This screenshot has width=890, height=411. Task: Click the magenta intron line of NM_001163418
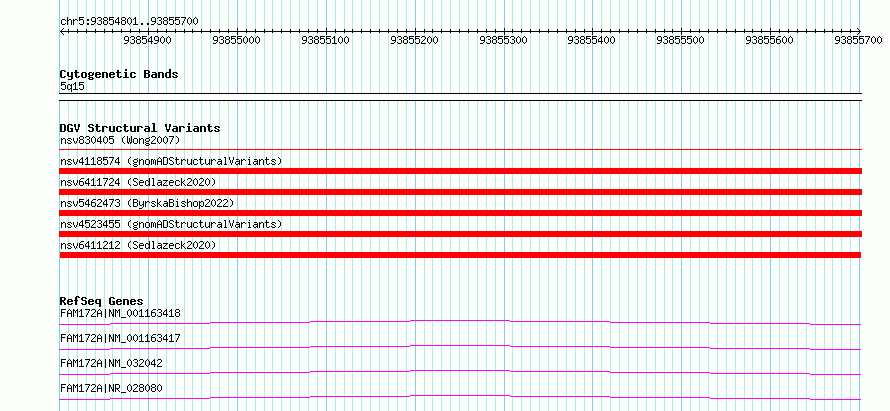pyautogui.click(x=460, y=322)
